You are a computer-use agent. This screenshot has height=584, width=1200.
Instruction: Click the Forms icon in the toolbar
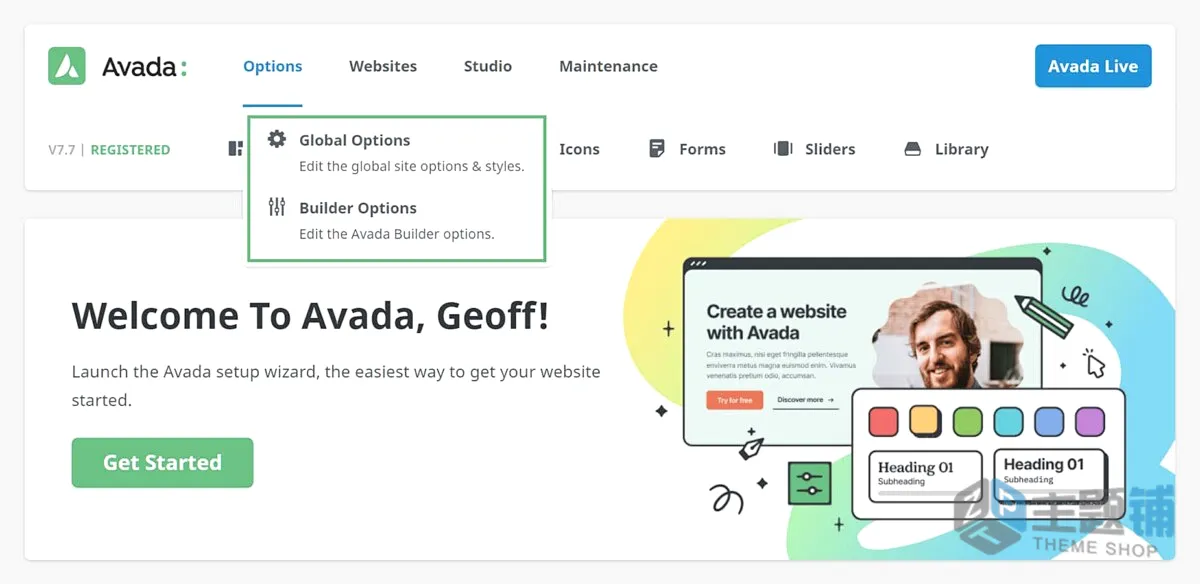coord(657,149)
